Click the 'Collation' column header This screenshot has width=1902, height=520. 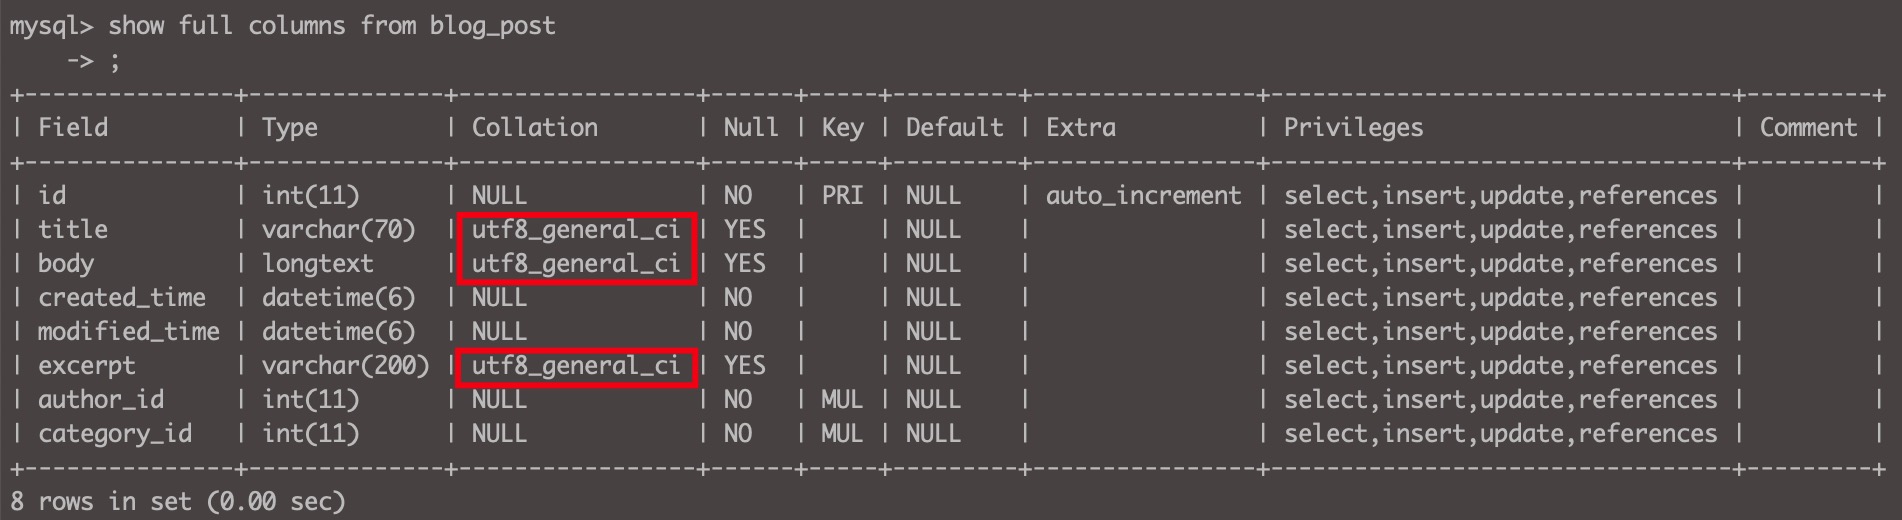click(534, 128)
